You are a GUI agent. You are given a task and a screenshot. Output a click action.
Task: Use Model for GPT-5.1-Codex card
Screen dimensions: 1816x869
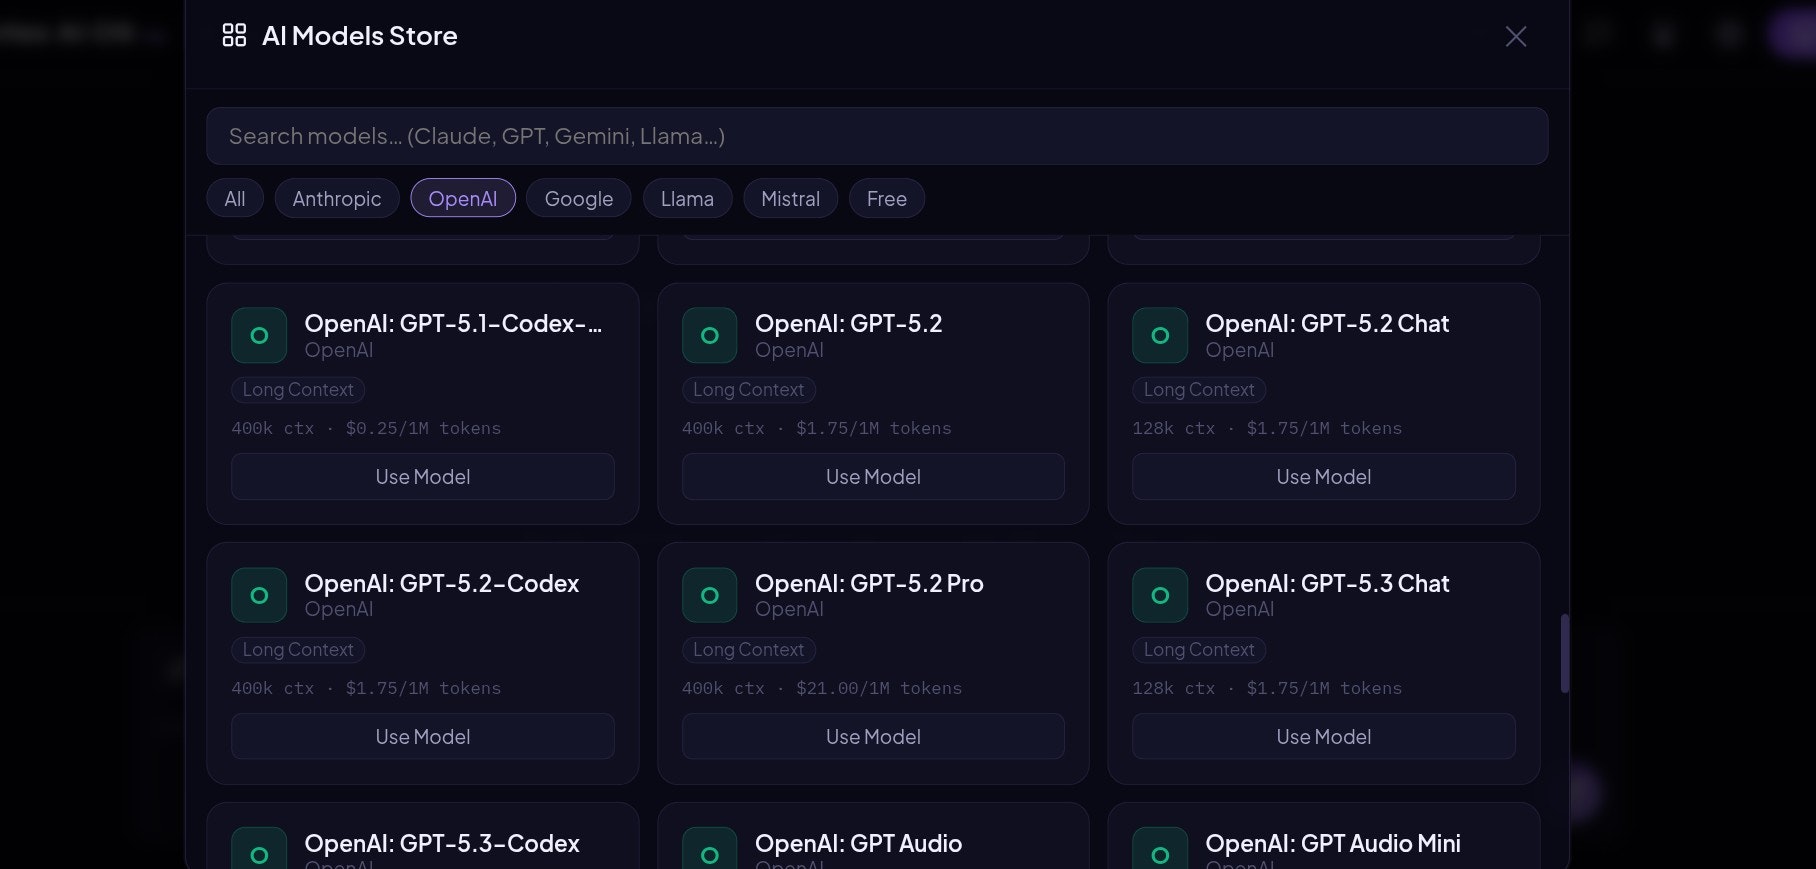pyautogui.click(x=423, y=477)
